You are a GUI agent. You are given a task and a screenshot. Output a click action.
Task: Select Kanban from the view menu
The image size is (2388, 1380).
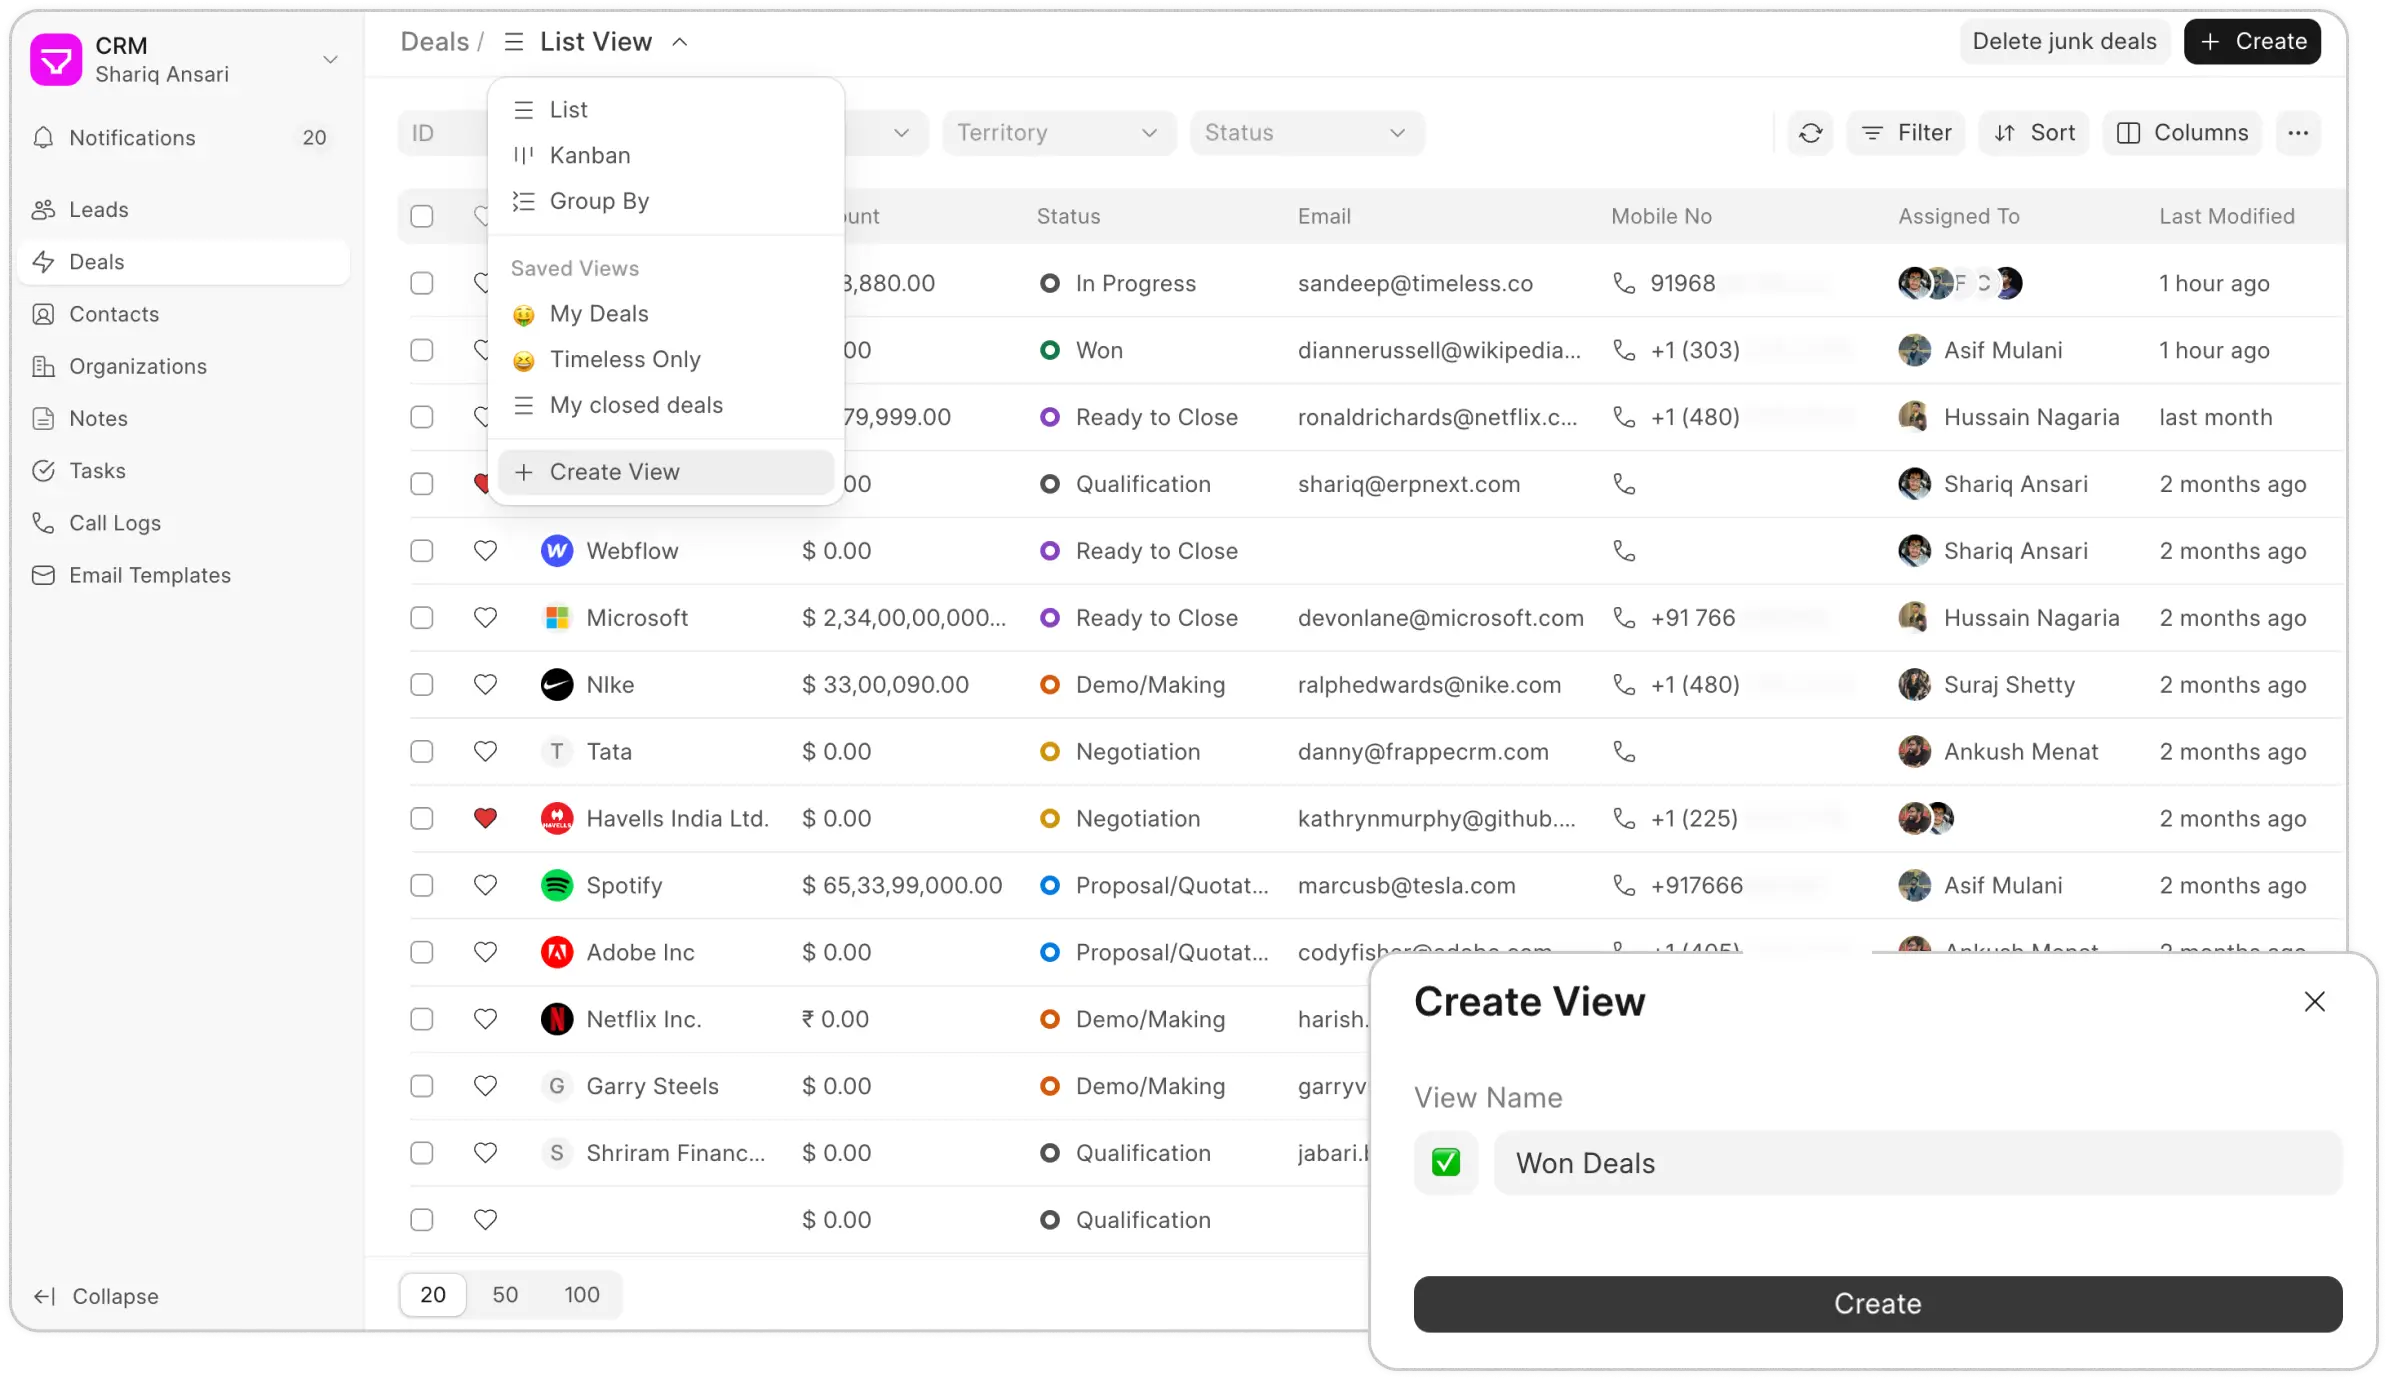click(x=589, y=155)
